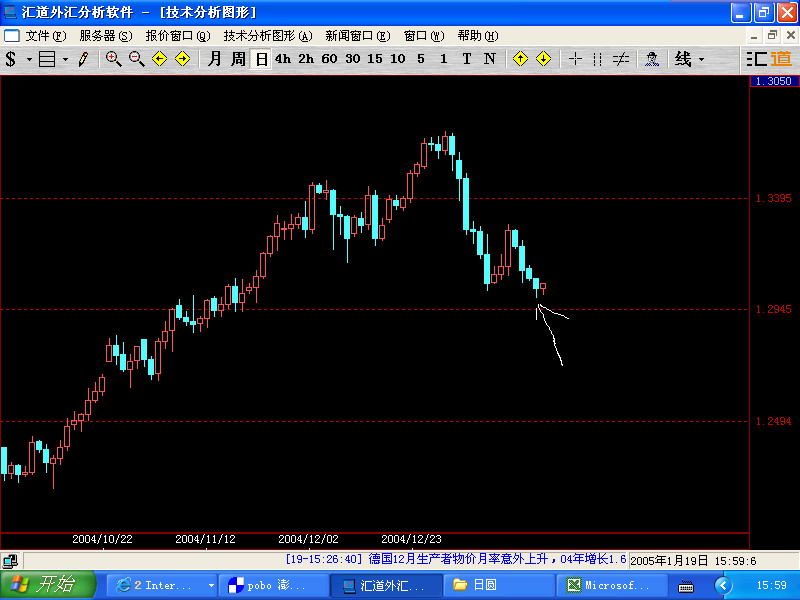The height and width of the screenshot is (600, 800).
Task: Click the 1.2945 price level label
Action: pyautogui.click(x=773, y=309)
